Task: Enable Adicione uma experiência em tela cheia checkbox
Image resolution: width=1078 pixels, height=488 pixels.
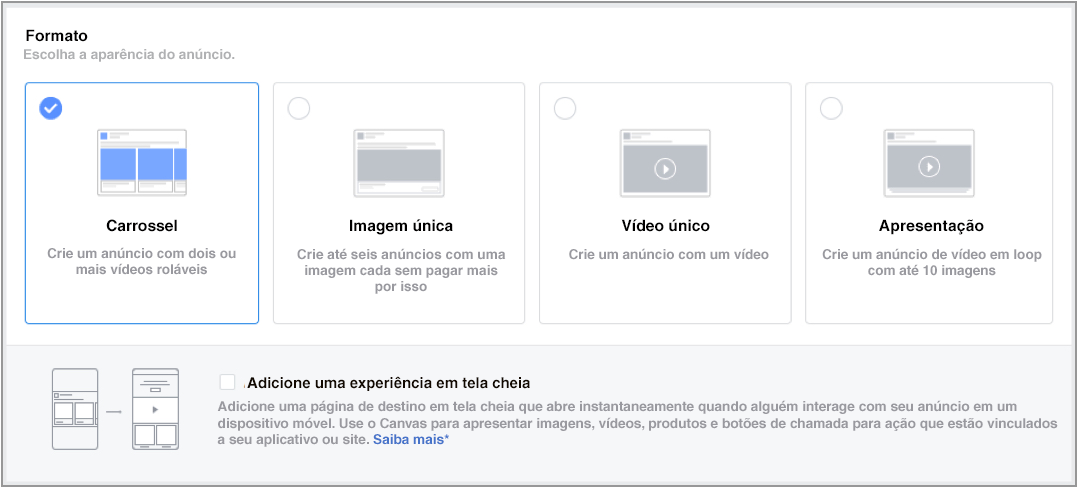Action: (228, 382)
